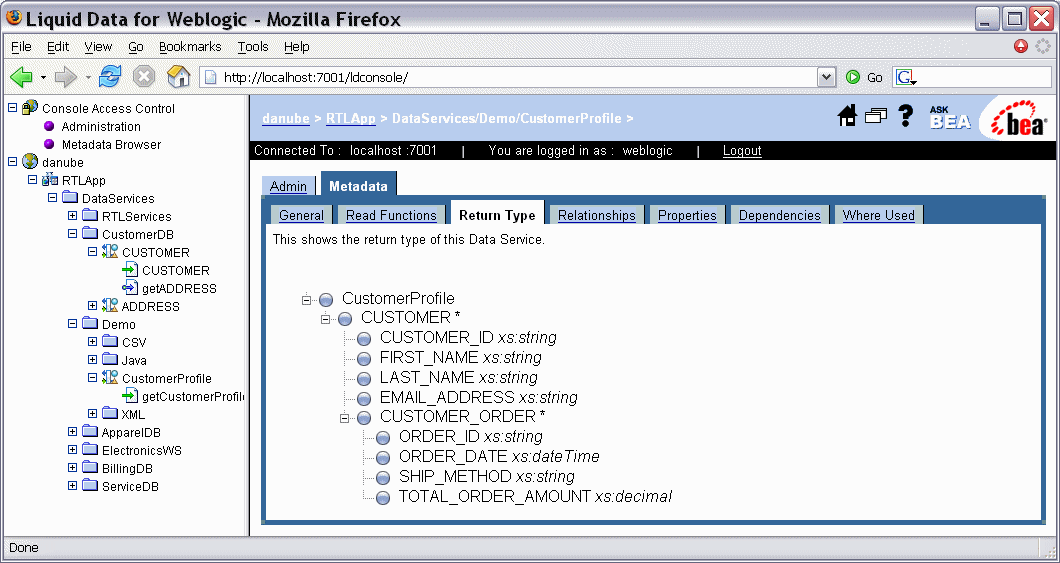This screenshot has height=563, width=1060.
Task: Click the green Go button icon
Action: coord(852,77)
